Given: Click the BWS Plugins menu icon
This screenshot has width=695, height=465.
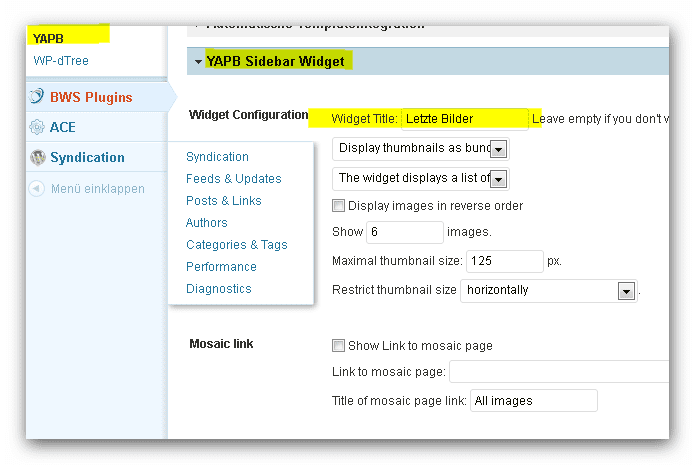Looking at the screenshot, I should coord(37,96).
